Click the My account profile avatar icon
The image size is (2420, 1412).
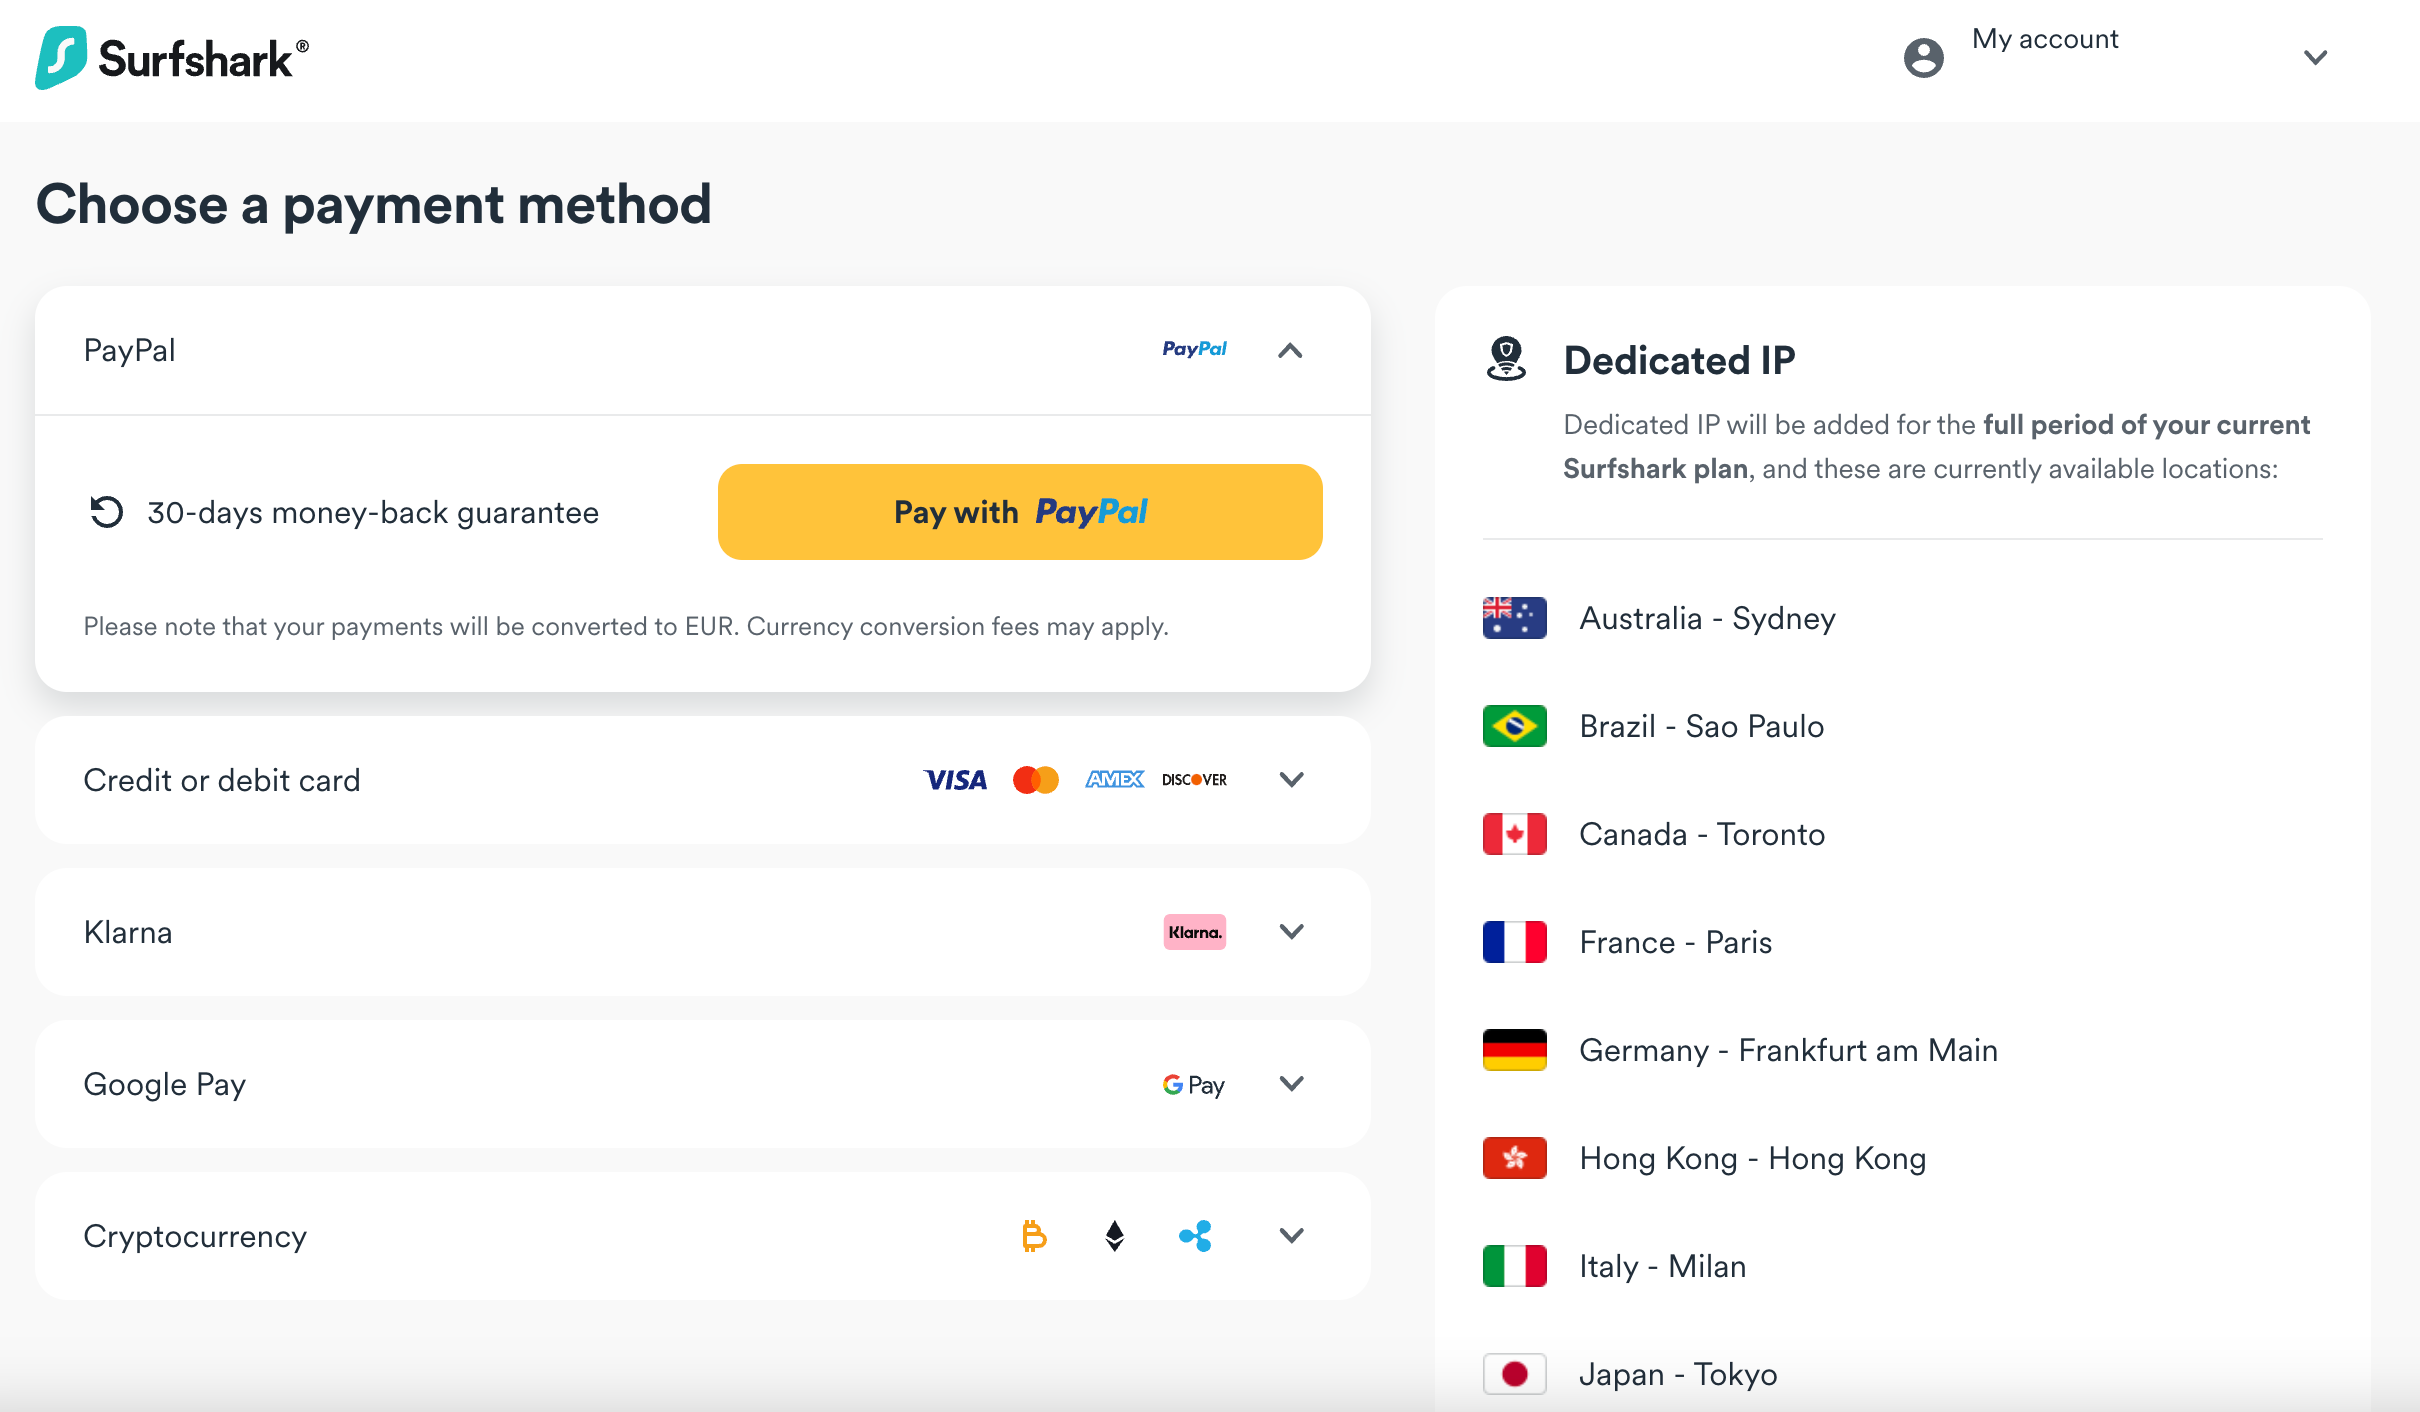pos(1923,58)
